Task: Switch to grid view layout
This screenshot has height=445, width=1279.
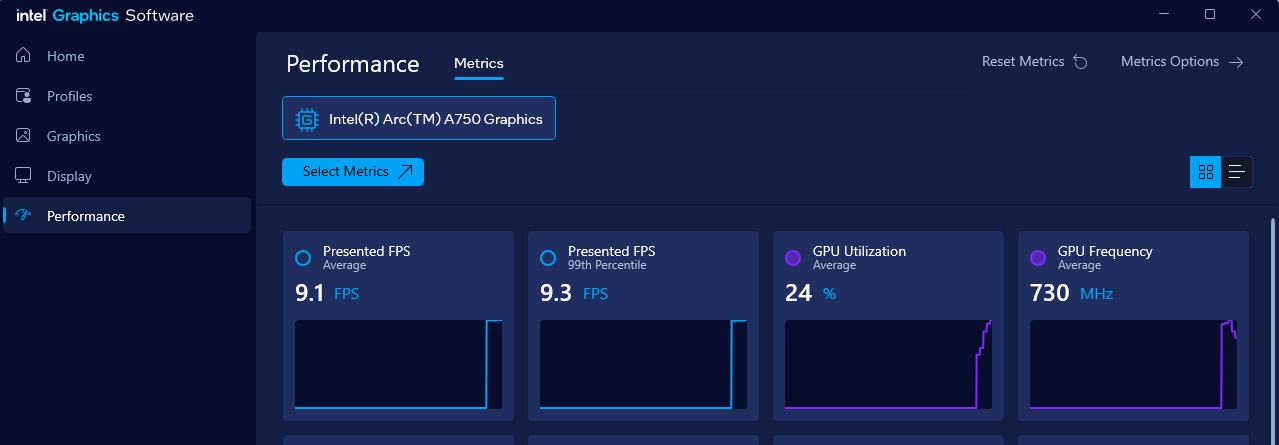Action: coord(1205,171)
